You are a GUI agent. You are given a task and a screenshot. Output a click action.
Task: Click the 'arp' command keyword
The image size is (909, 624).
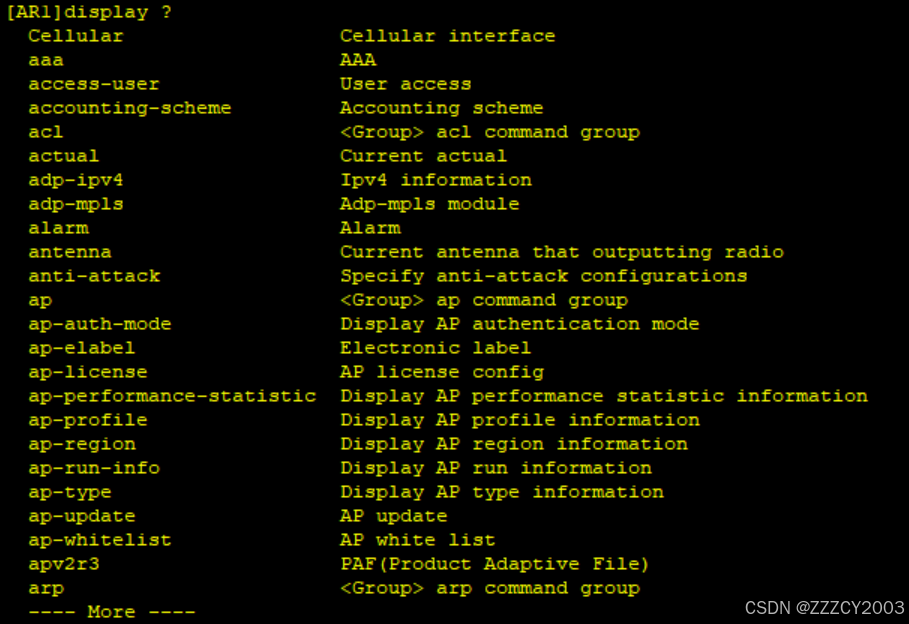[46, 588]
